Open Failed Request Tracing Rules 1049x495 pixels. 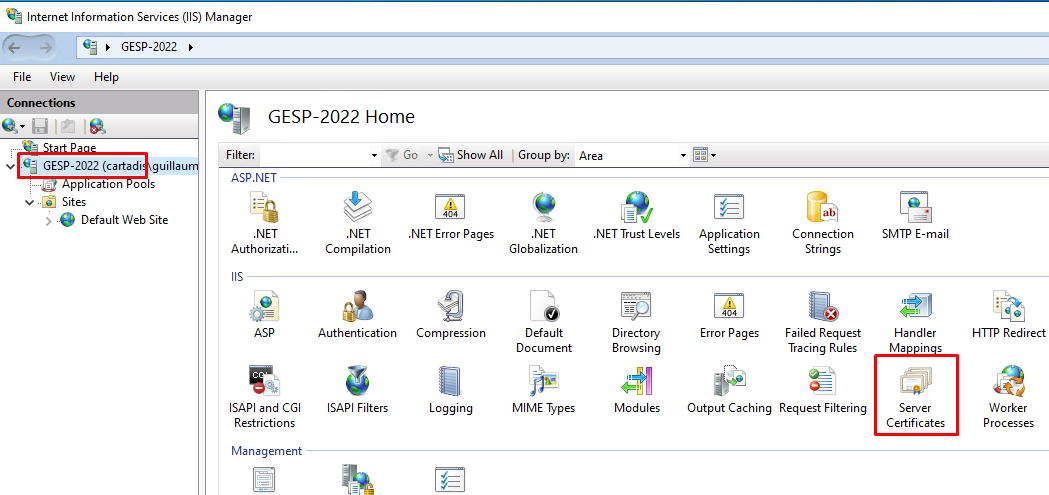[823, 322]
